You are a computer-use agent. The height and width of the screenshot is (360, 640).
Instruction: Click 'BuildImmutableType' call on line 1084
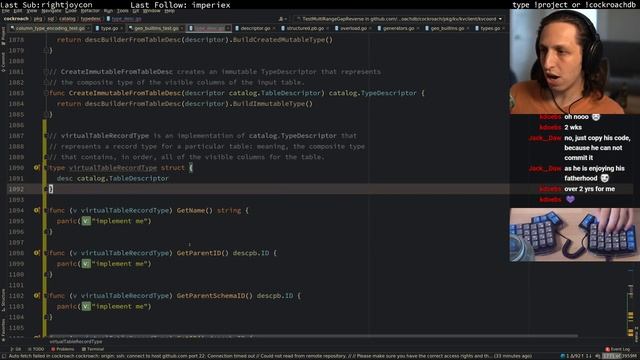coord(268,104)
